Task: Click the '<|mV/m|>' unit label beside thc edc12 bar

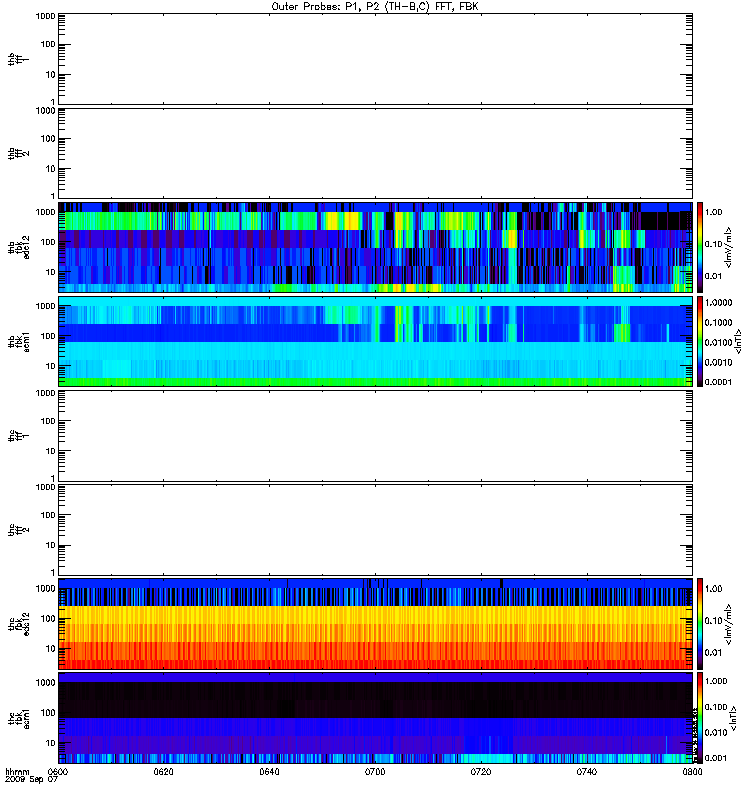Action: click(x=729, y=624)
